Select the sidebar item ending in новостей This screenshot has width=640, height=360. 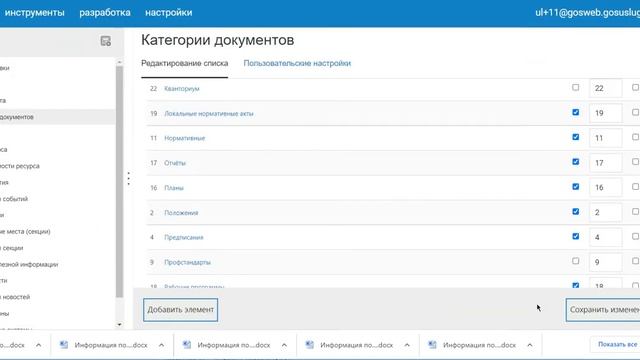tap(15, 297)
